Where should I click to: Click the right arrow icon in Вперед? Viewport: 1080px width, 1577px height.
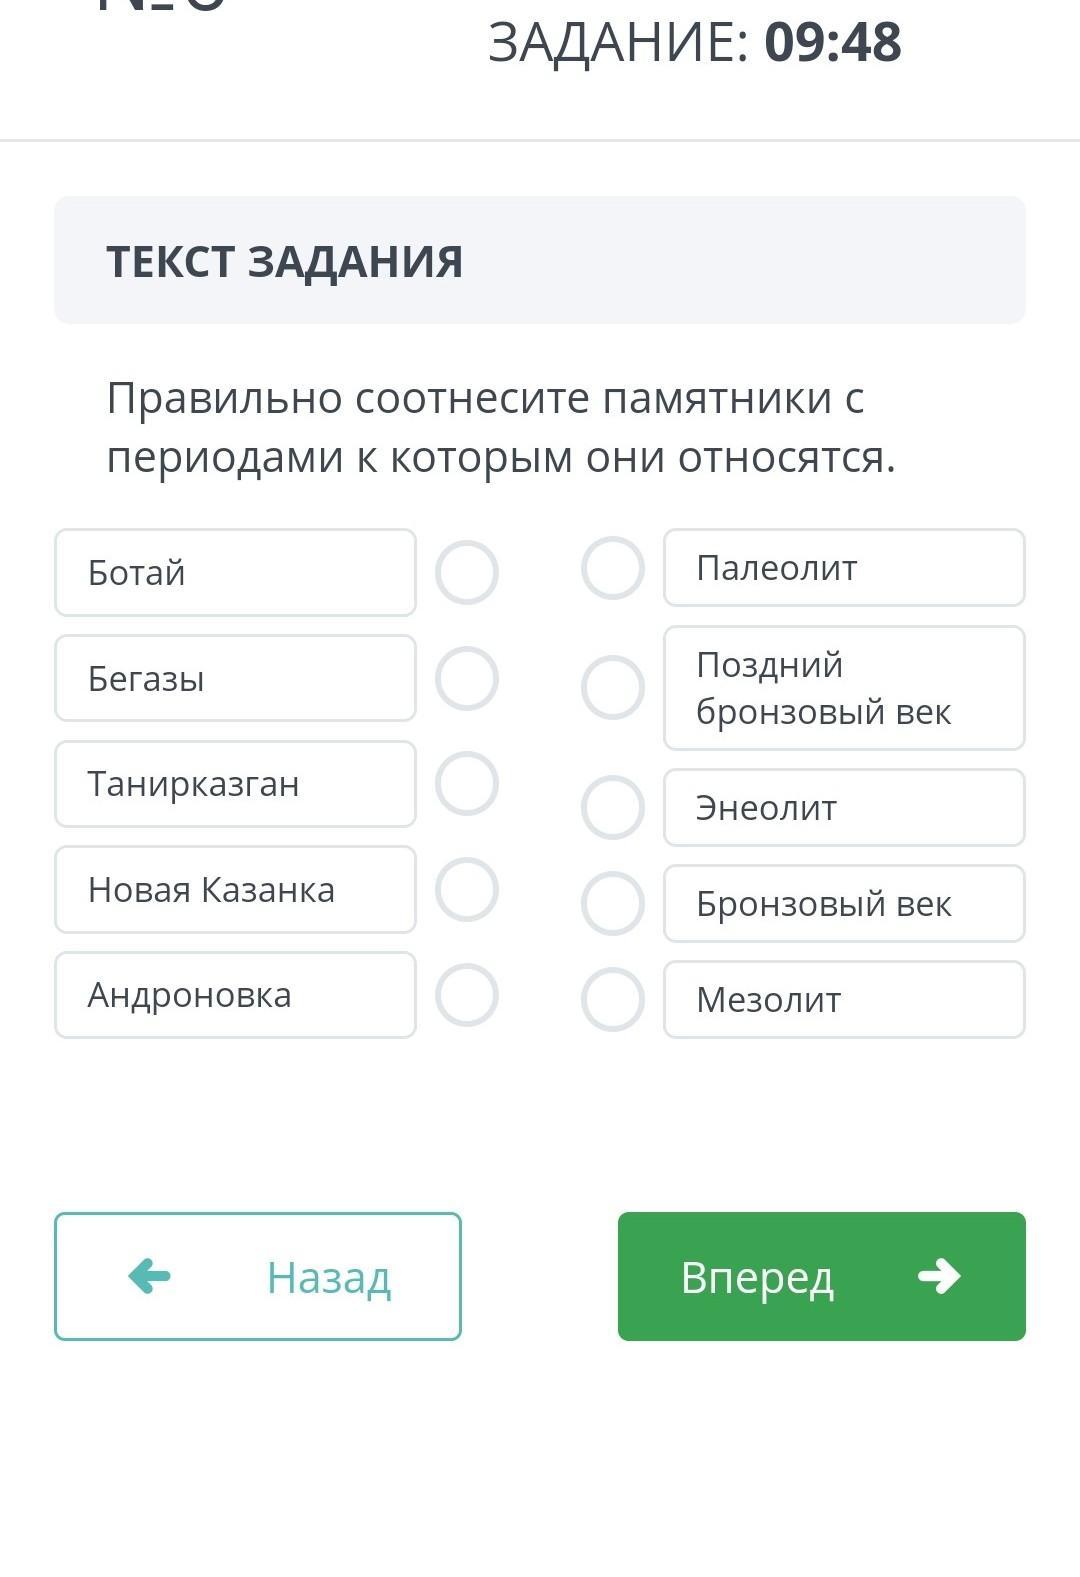[939, 1276]
